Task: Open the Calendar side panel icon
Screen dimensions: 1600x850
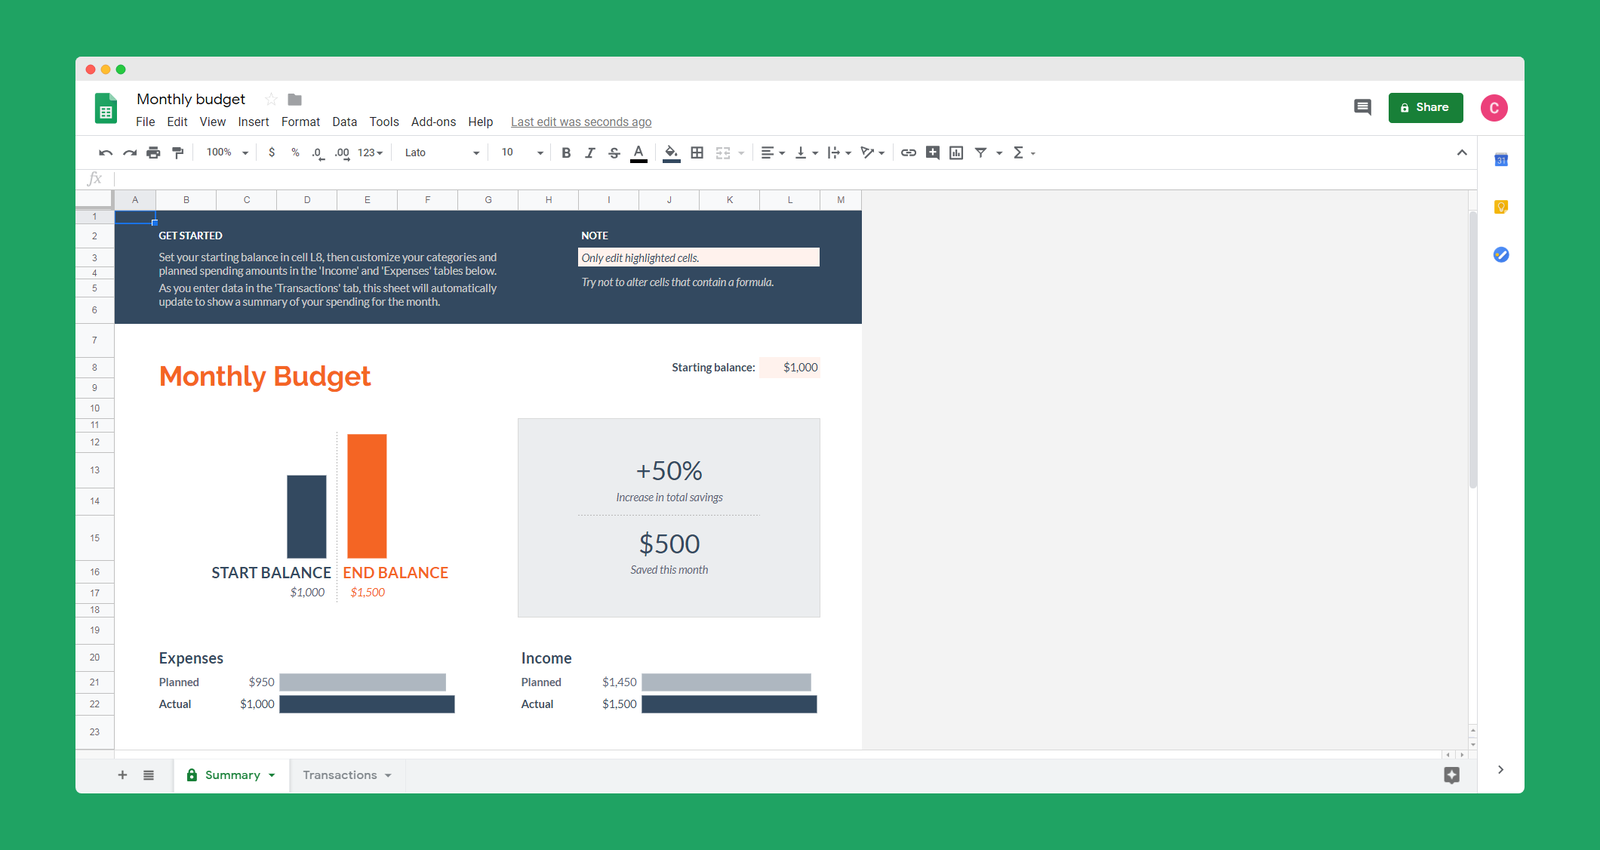Action: point(1501,160)
